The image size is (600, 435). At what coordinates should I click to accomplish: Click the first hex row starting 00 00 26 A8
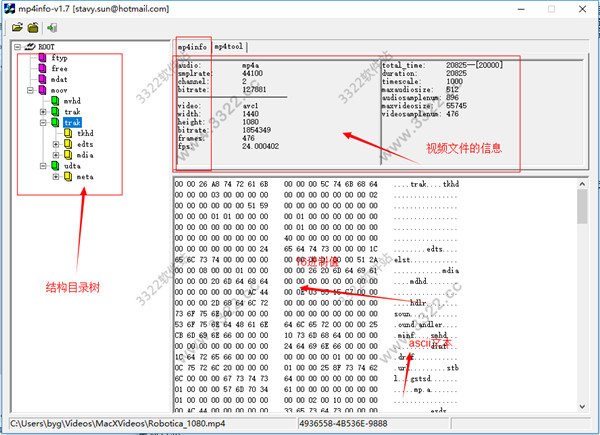click(x=276, y=184)
